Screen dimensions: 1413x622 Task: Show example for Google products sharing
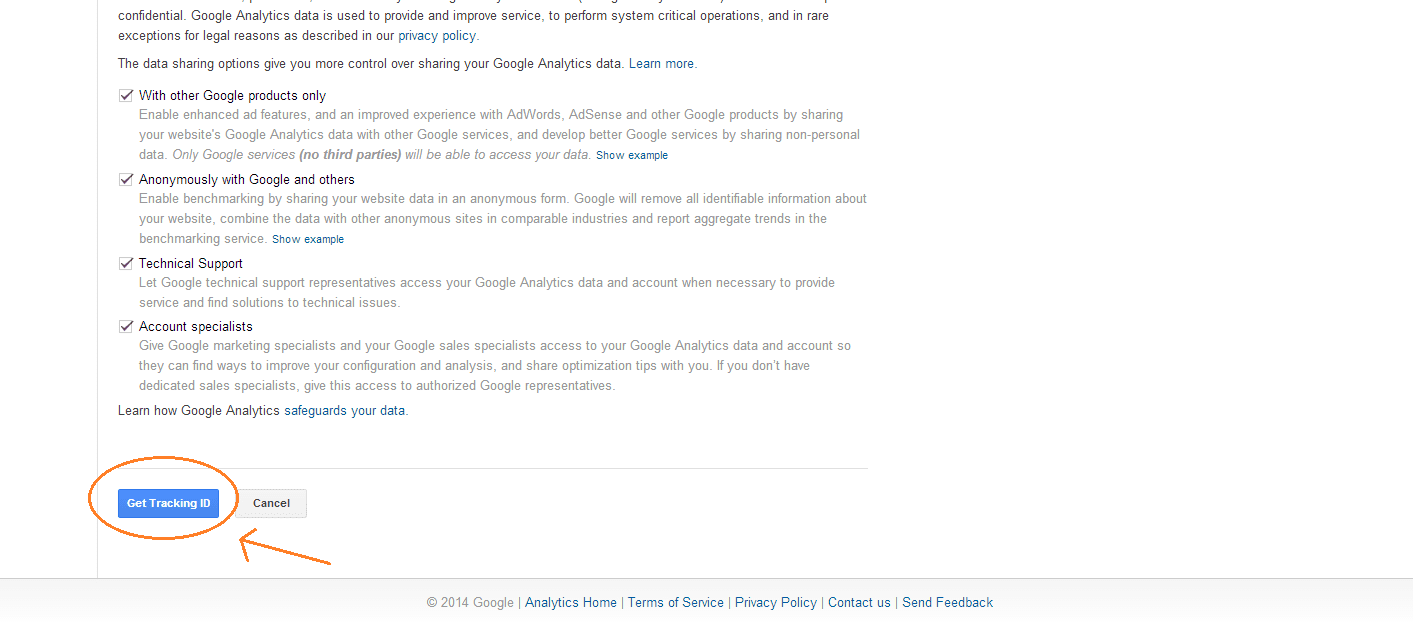point(632,156)
